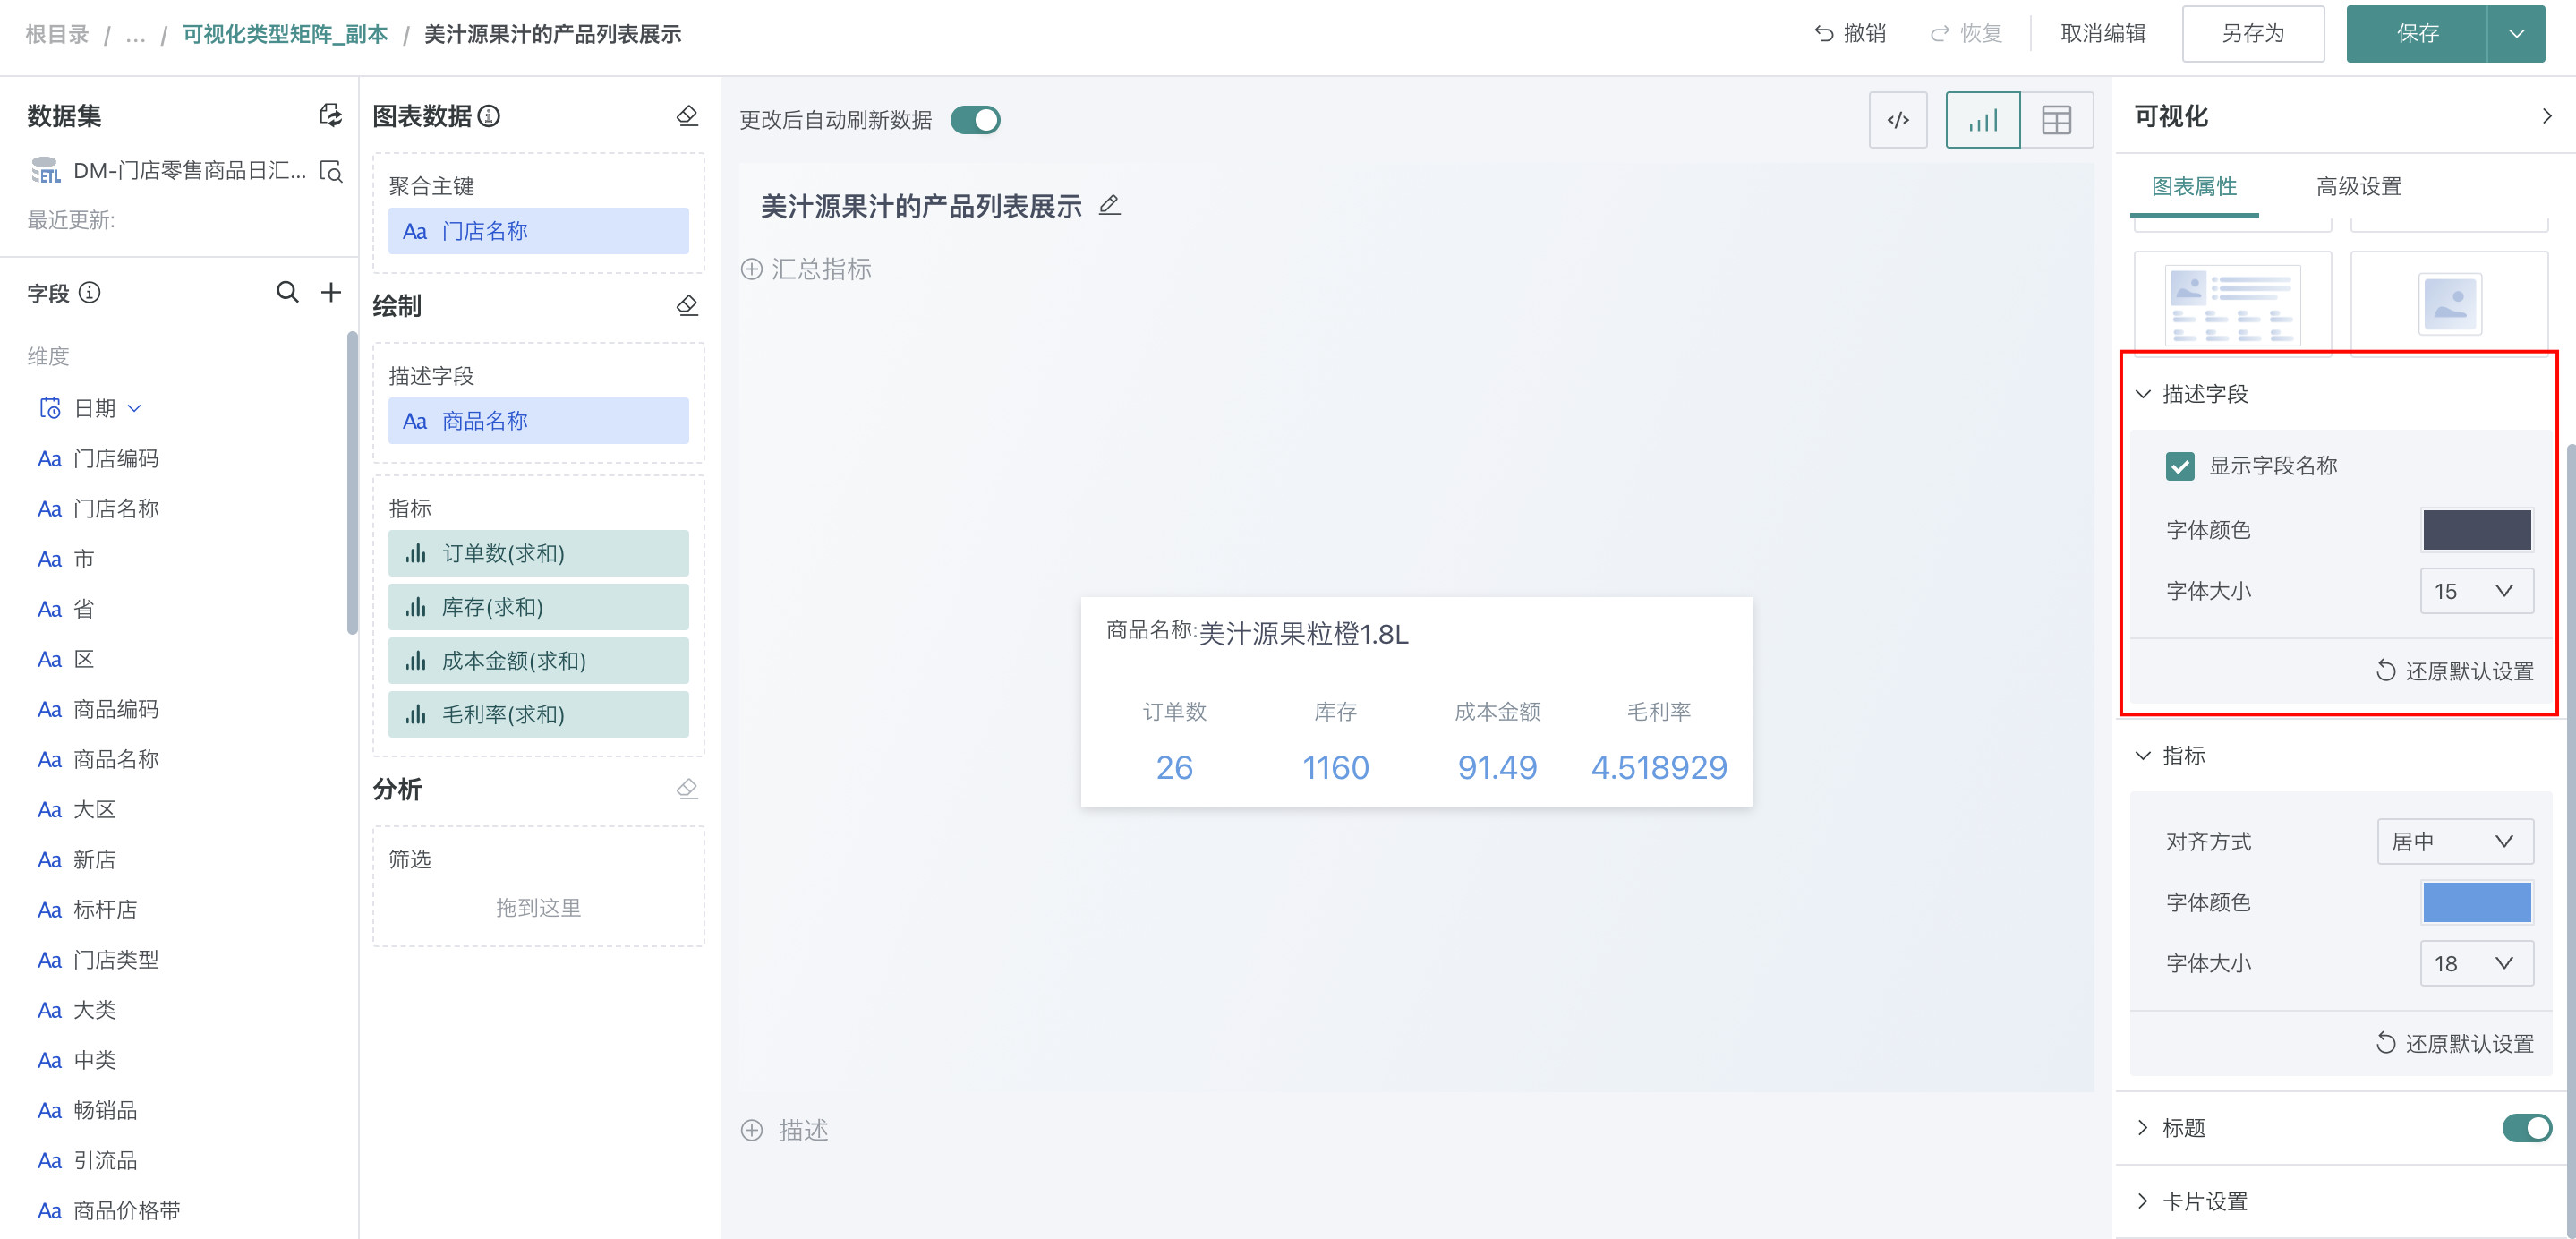This screenshot has height=1239, width=2576.
Task: Uncheck the 显示字段名称 checkbox
Action: click(2180, 466)
